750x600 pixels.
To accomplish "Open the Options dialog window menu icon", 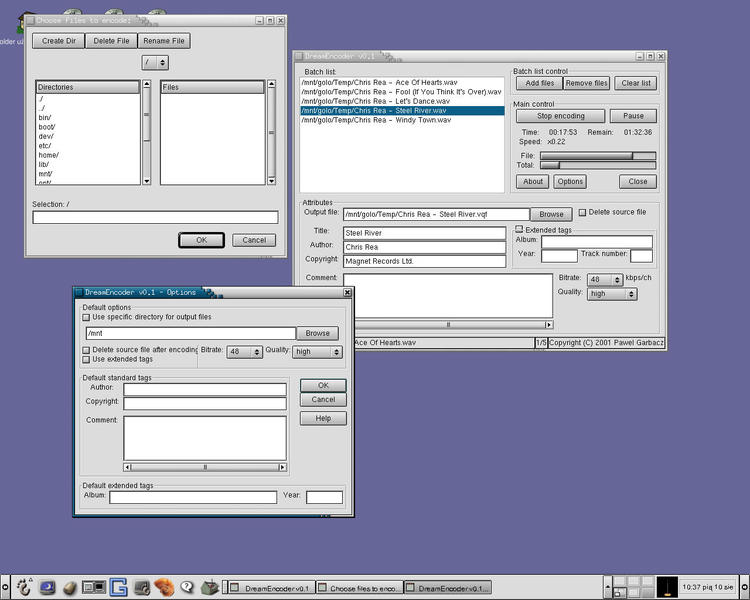I will tap(79, 292).
